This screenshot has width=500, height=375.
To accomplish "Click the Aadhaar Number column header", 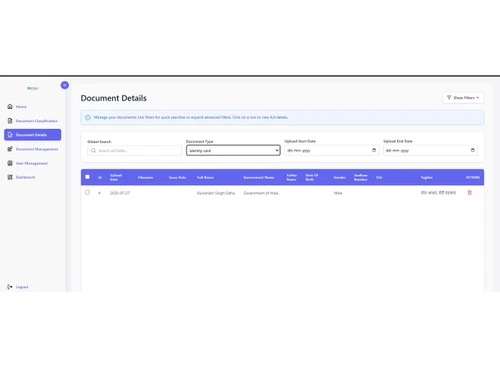I will (361, 177).
